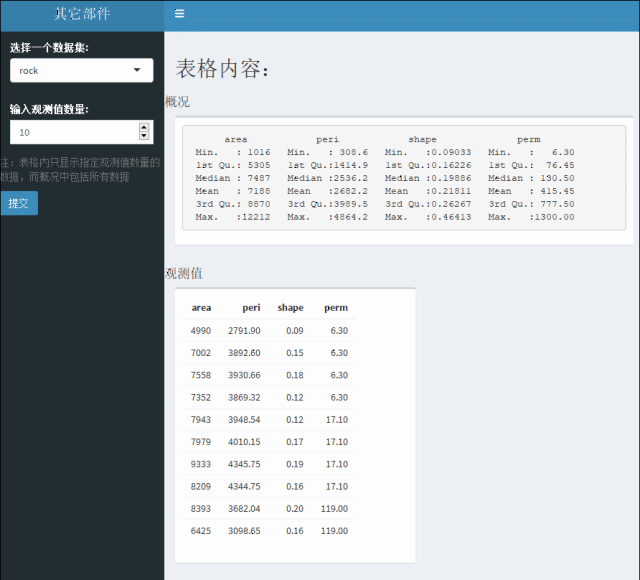The image size is (640, 580).
Task: Select area Max. :12212 in summary
Action: pyautogui.click(x=233, y=217)
